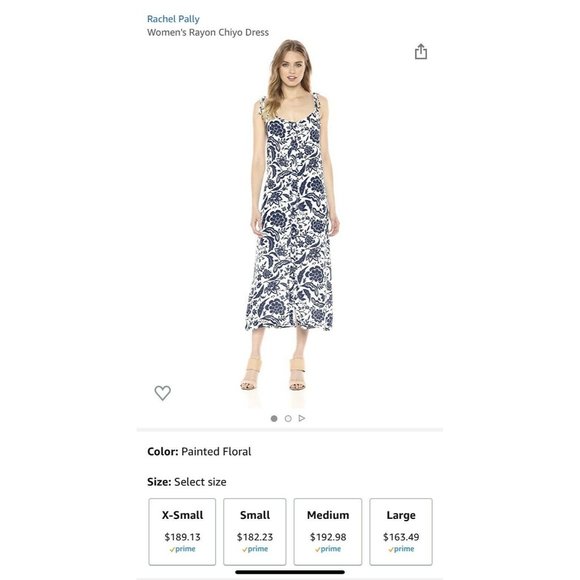Tap the share icon
Screen dimensions: 580x580
(x=421, y=51)
